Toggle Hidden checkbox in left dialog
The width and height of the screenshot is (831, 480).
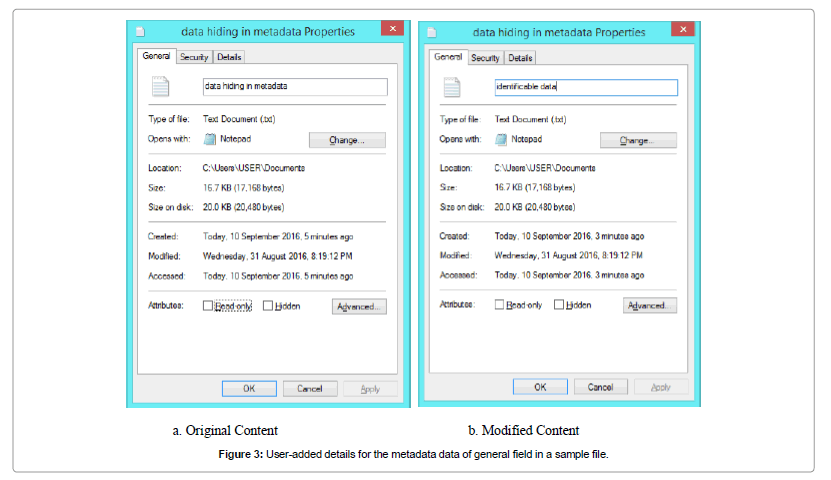[268, 306]
